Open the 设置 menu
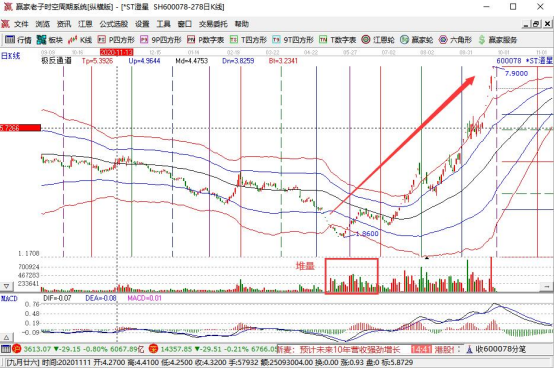Image resolution: width=554 pixels, height=369 pixels. 142,24
